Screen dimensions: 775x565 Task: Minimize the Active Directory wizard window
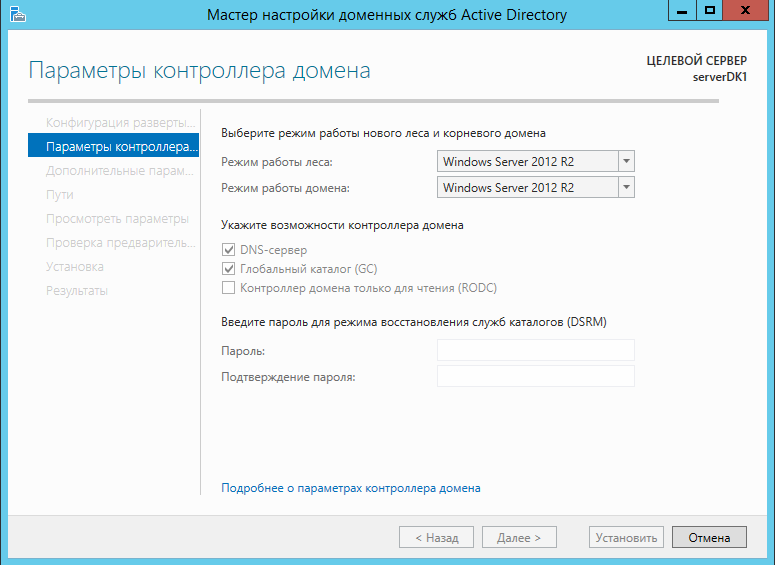click(x=682, y=10)
